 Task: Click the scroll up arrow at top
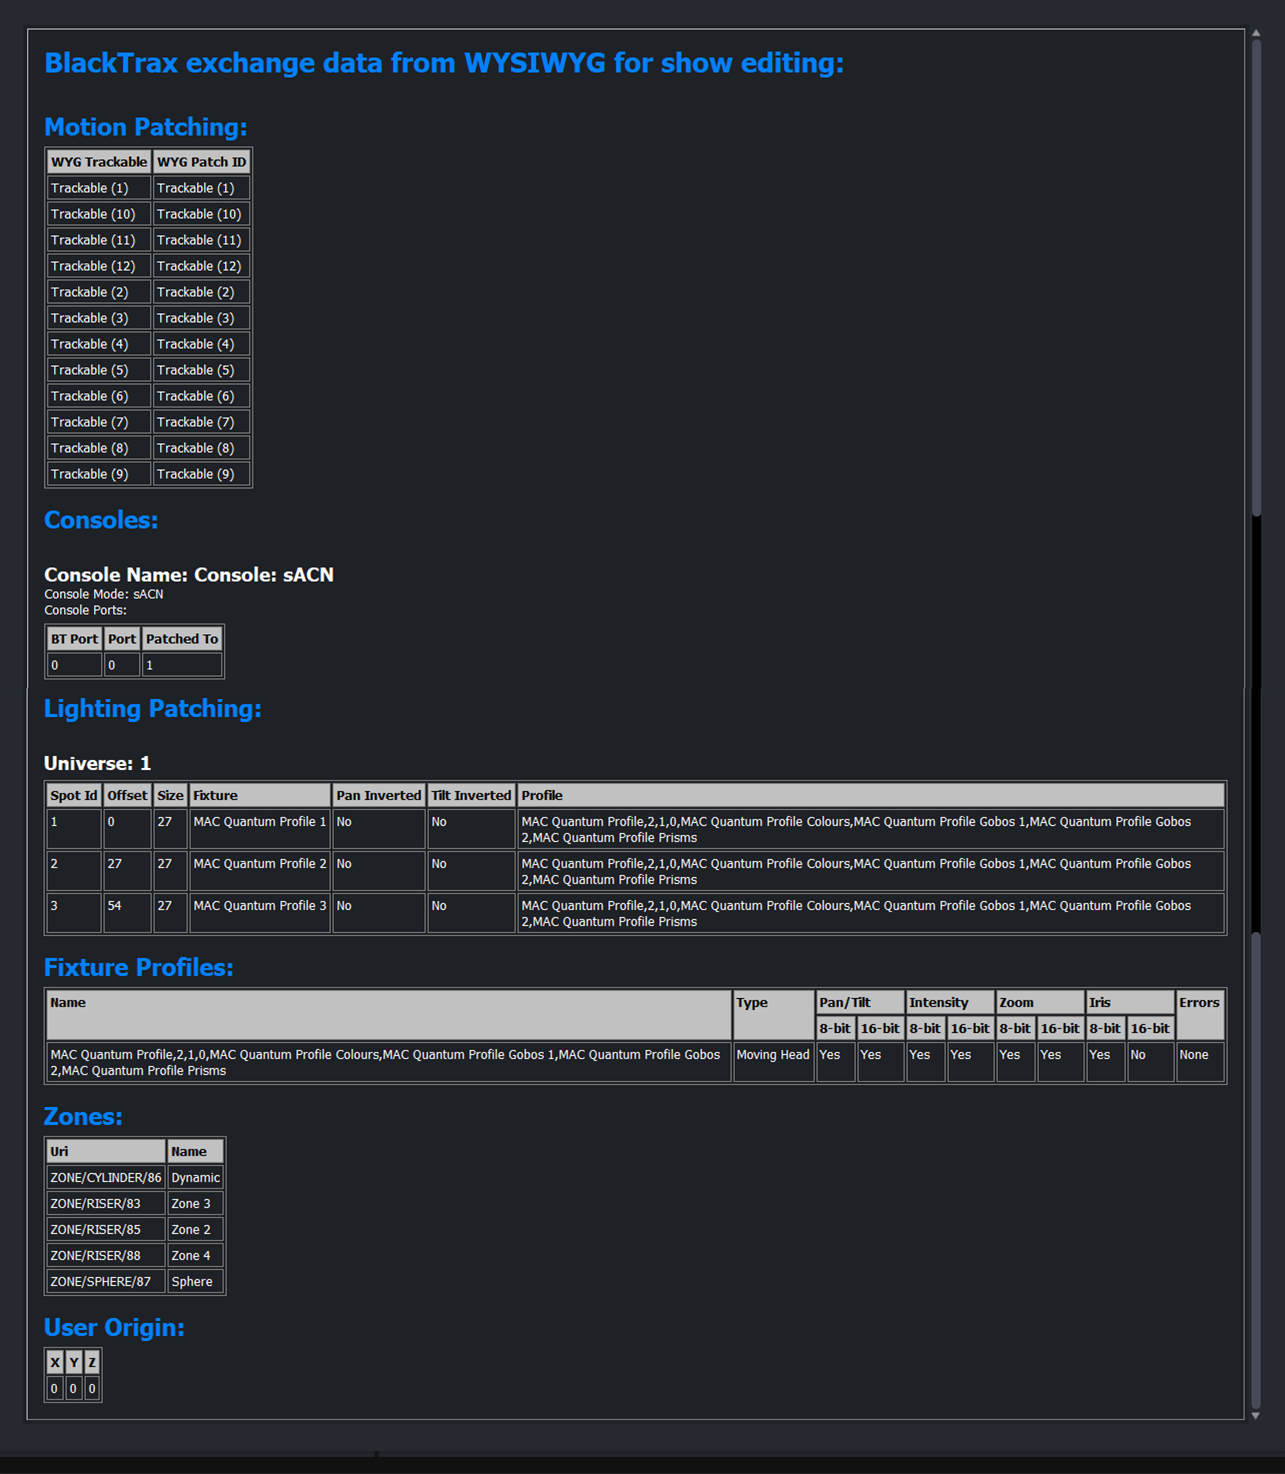(x=1256, y=34)
